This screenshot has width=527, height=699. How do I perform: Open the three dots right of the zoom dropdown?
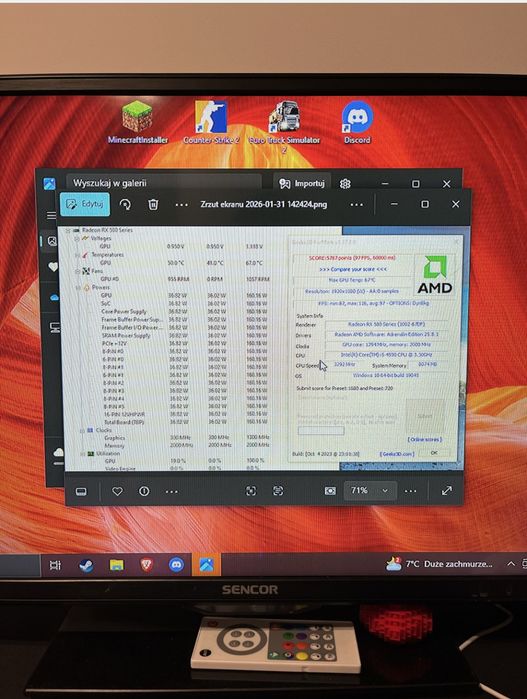(411, 491)
